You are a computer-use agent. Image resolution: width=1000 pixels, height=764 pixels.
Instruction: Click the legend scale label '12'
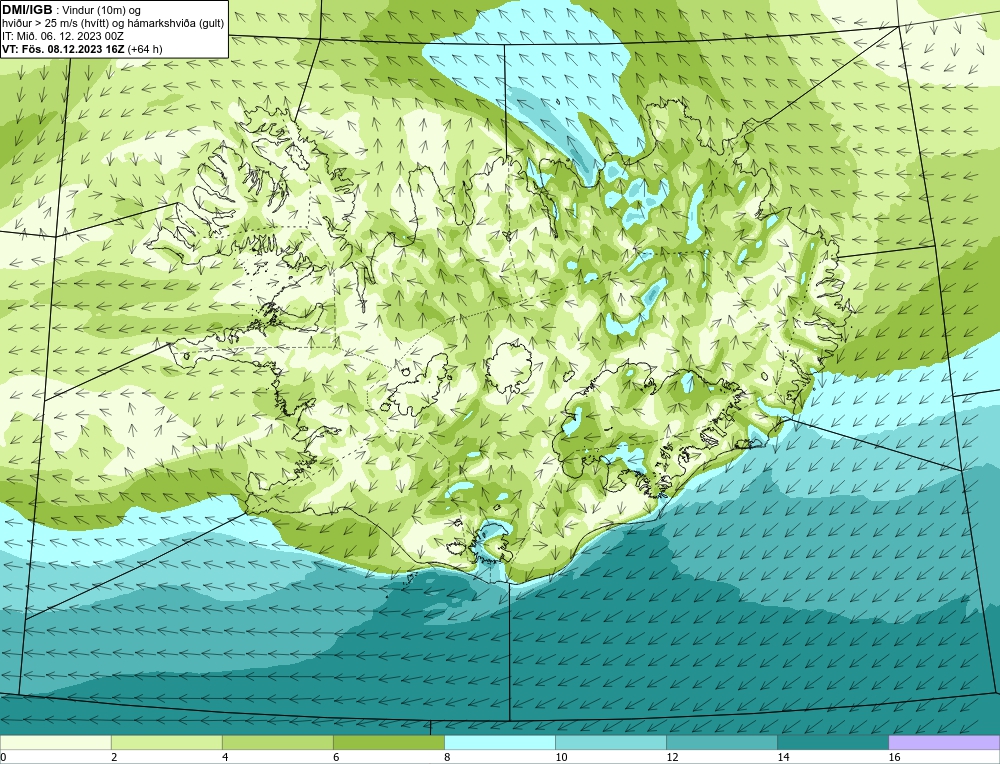pyautogui.click(x=672, y=757)
